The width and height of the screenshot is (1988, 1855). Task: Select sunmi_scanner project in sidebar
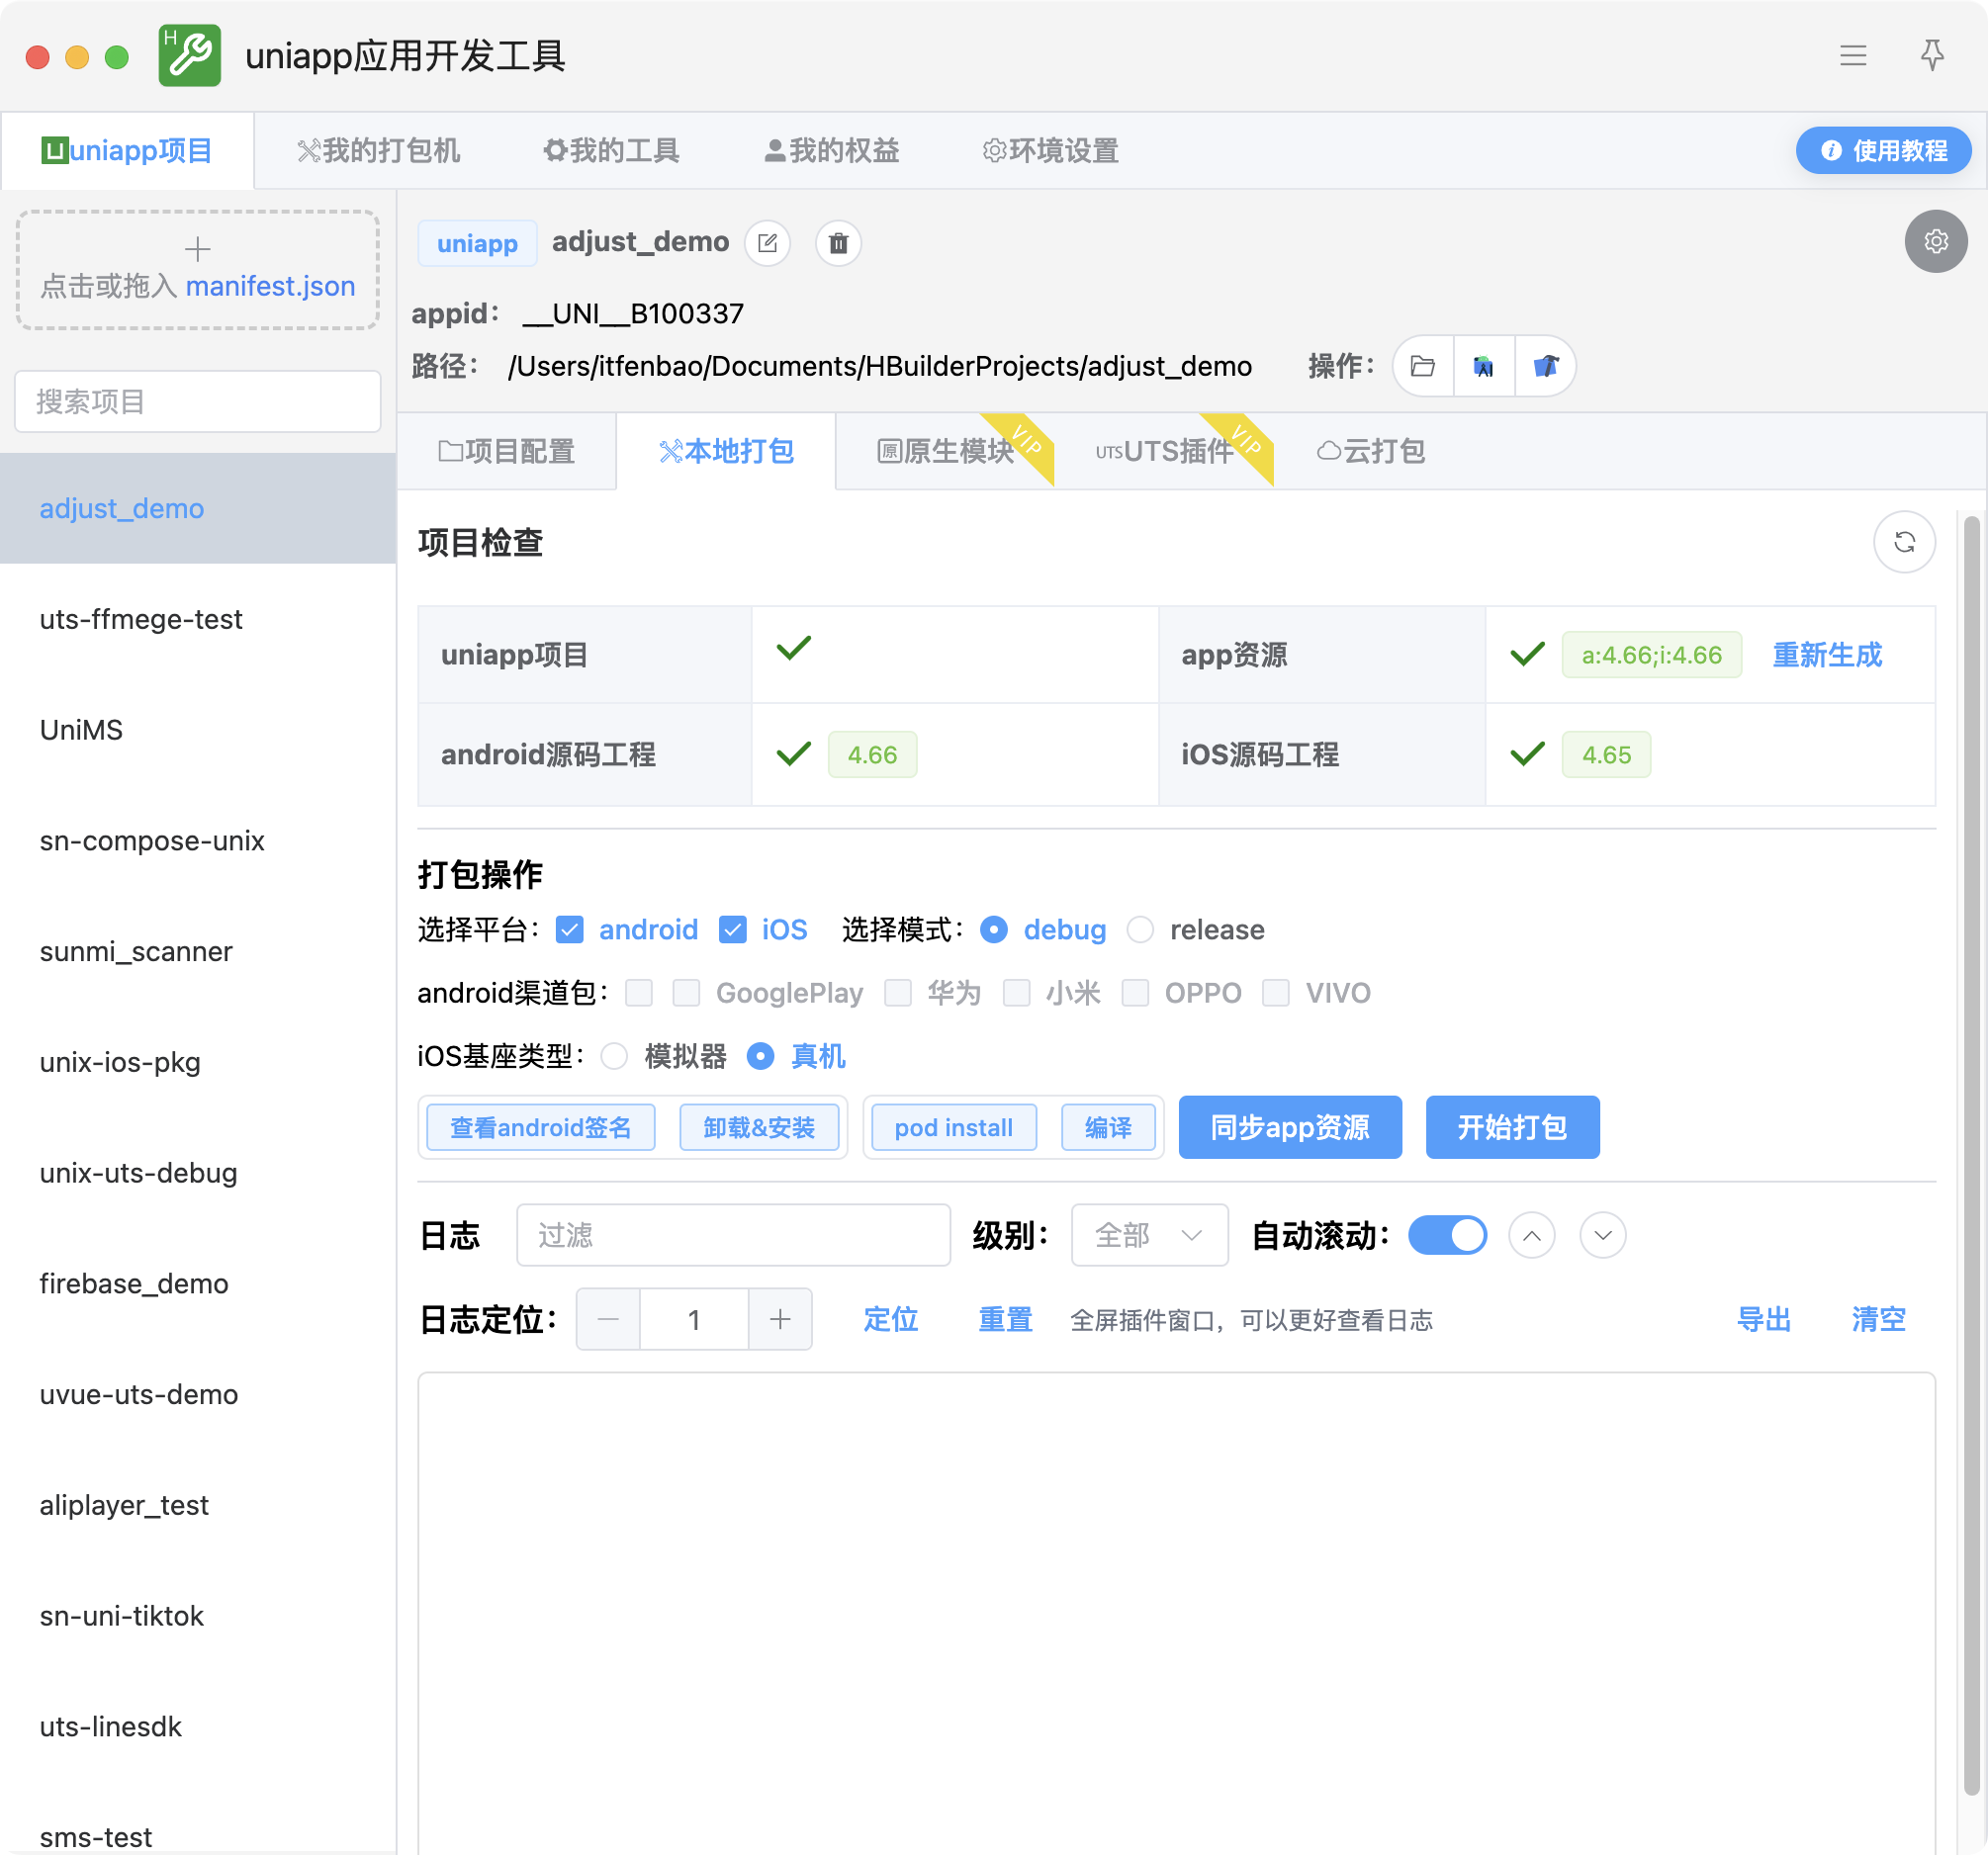(x=198, y=951)
